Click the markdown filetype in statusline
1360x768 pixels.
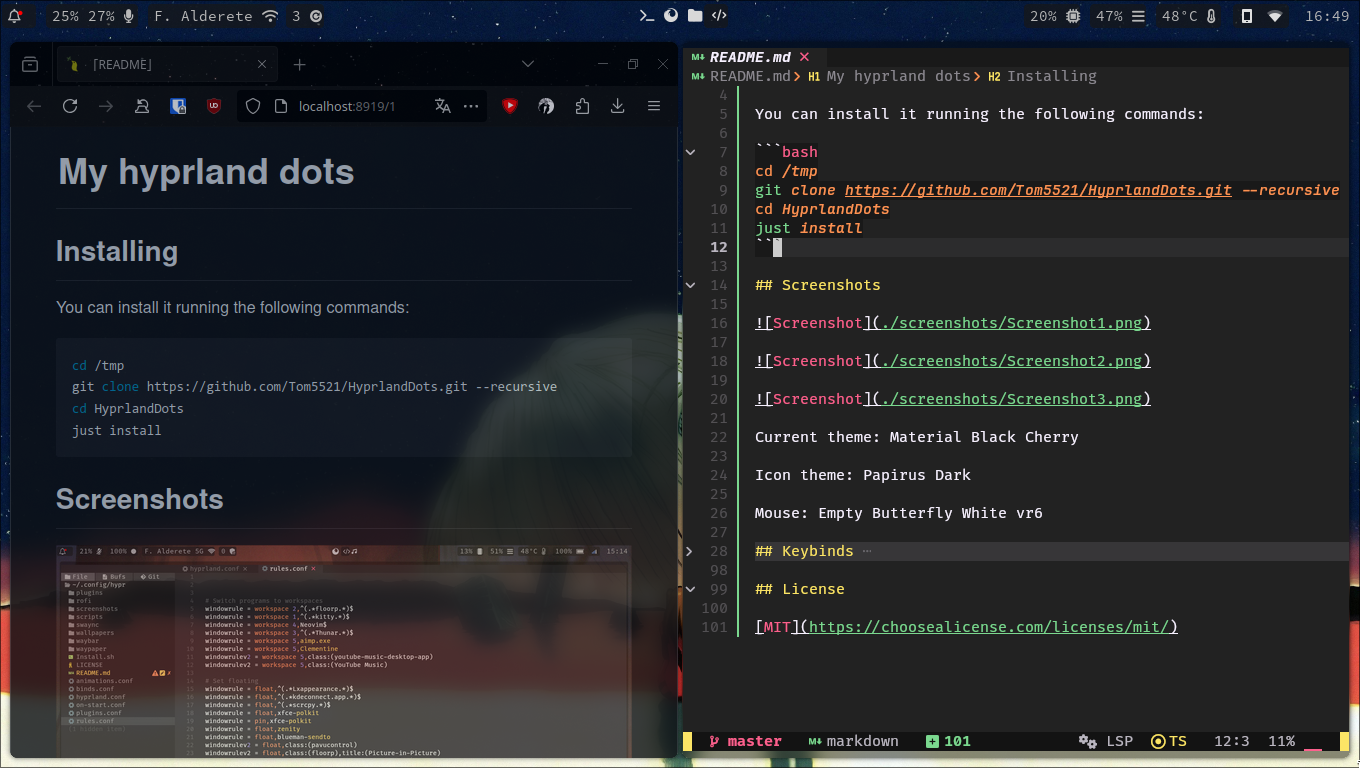tap(853, 741)
